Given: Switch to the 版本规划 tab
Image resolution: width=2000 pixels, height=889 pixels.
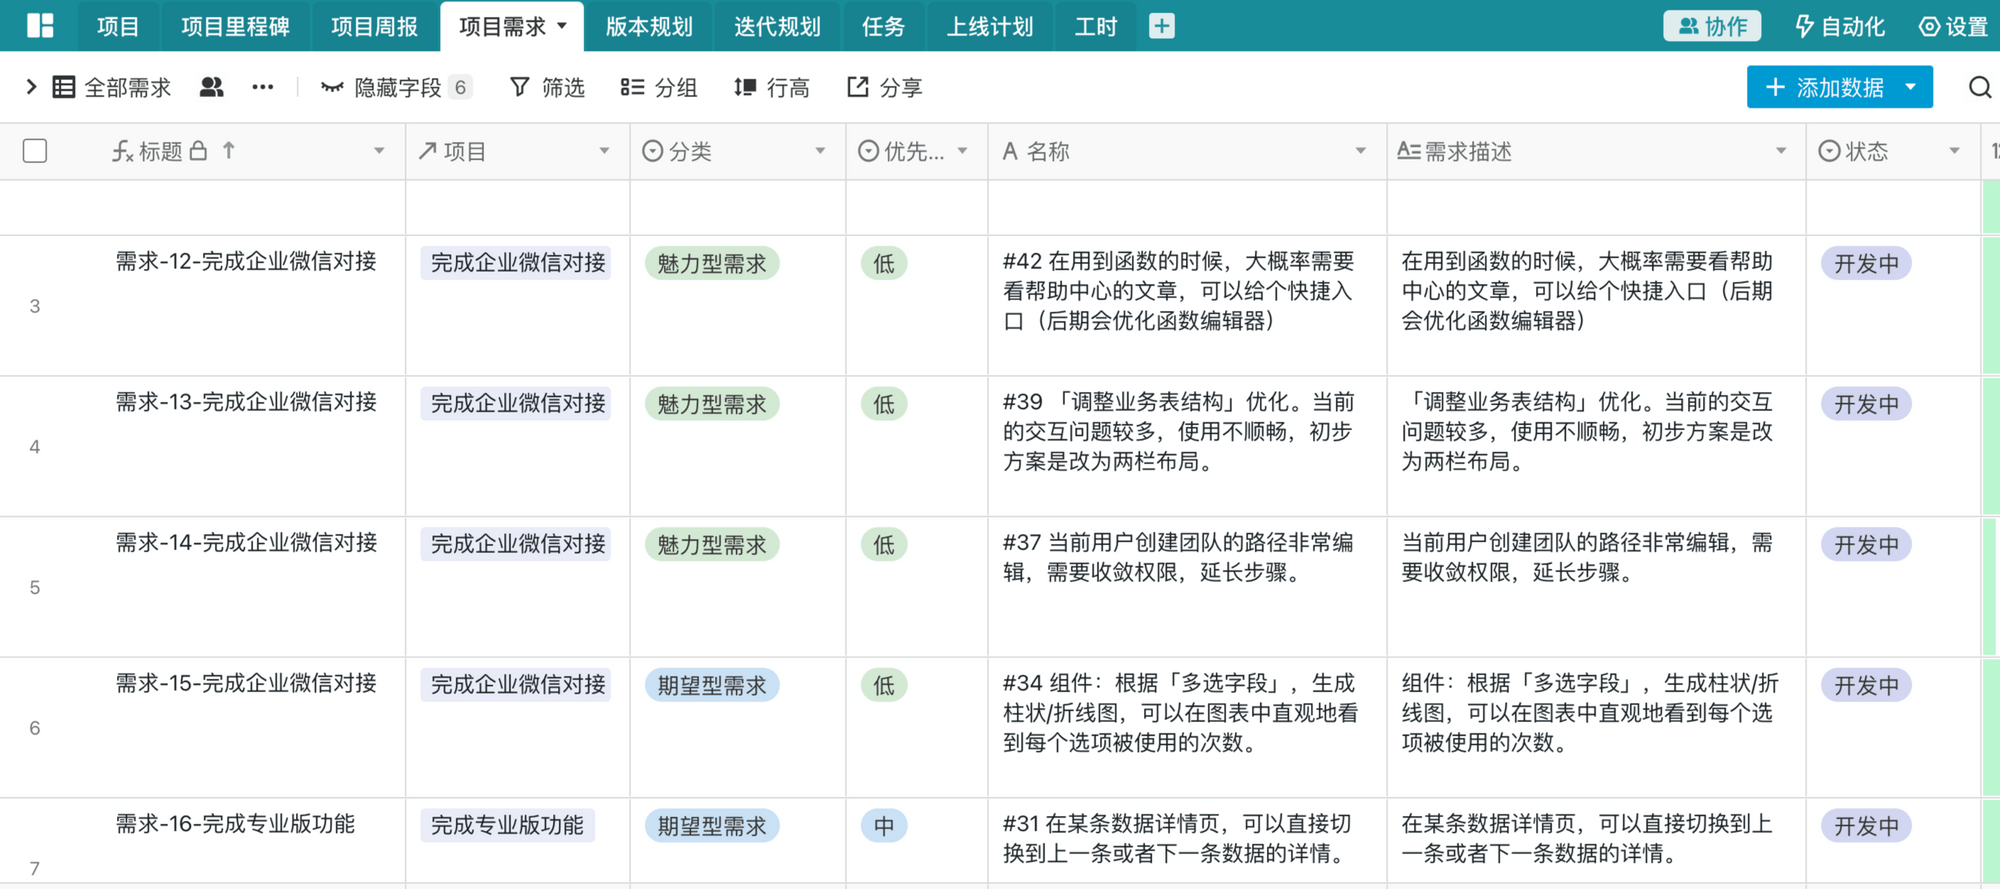Looking at the screenshot, I should point(649,26).
